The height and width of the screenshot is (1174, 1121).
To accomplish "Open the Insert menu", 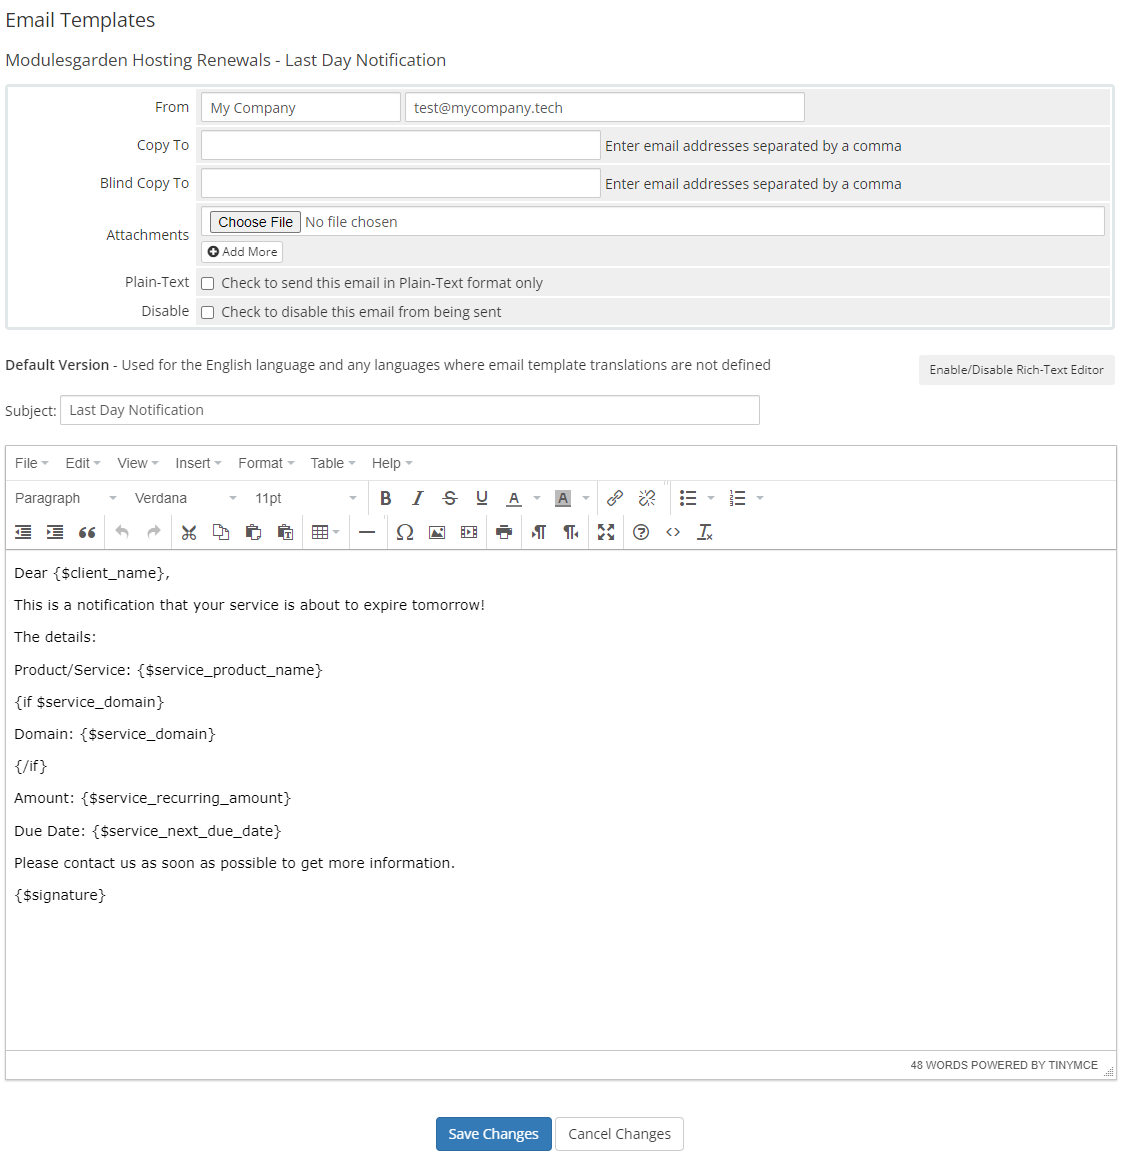I will [198, 463].
